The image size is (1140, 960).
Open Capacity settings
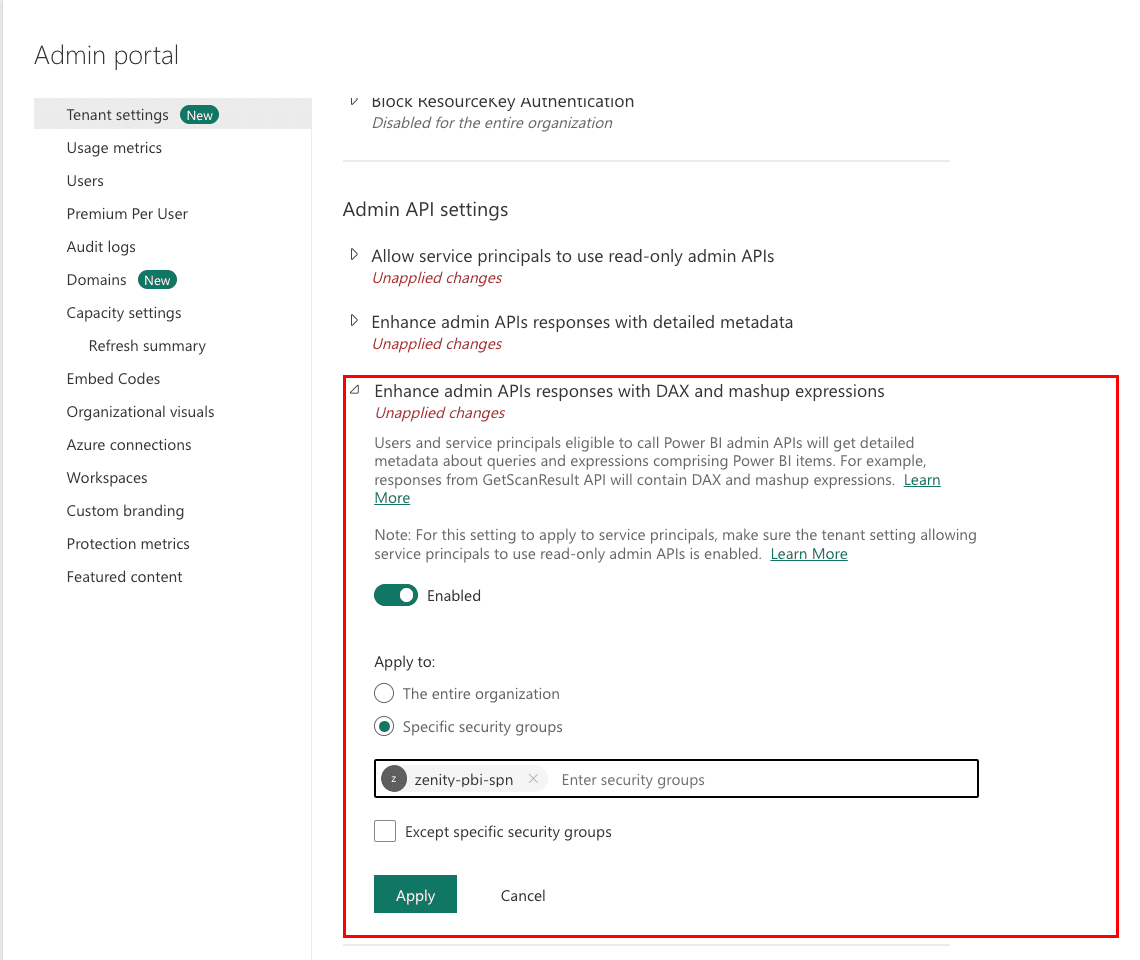(x=124, y=313)
